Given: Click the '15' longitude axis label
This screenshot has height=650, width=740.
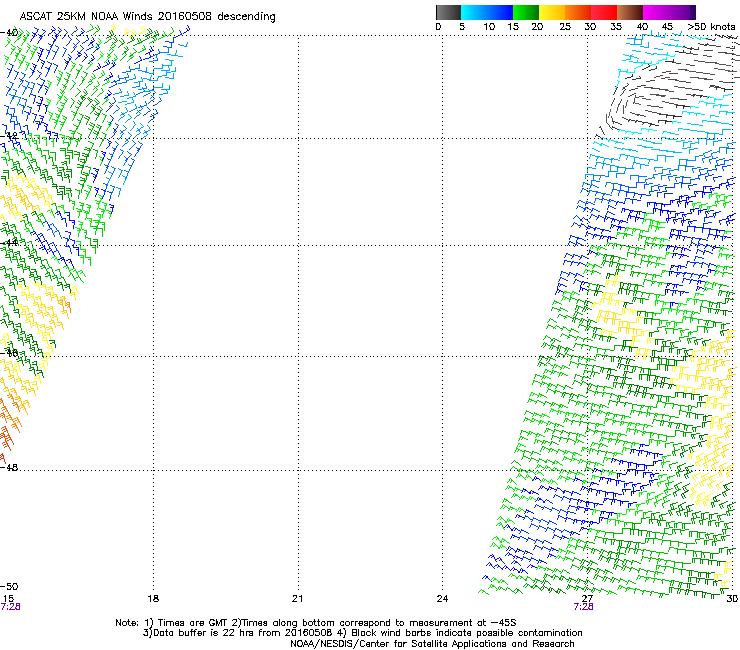Looking at the screenshot, I should point(8,599).
